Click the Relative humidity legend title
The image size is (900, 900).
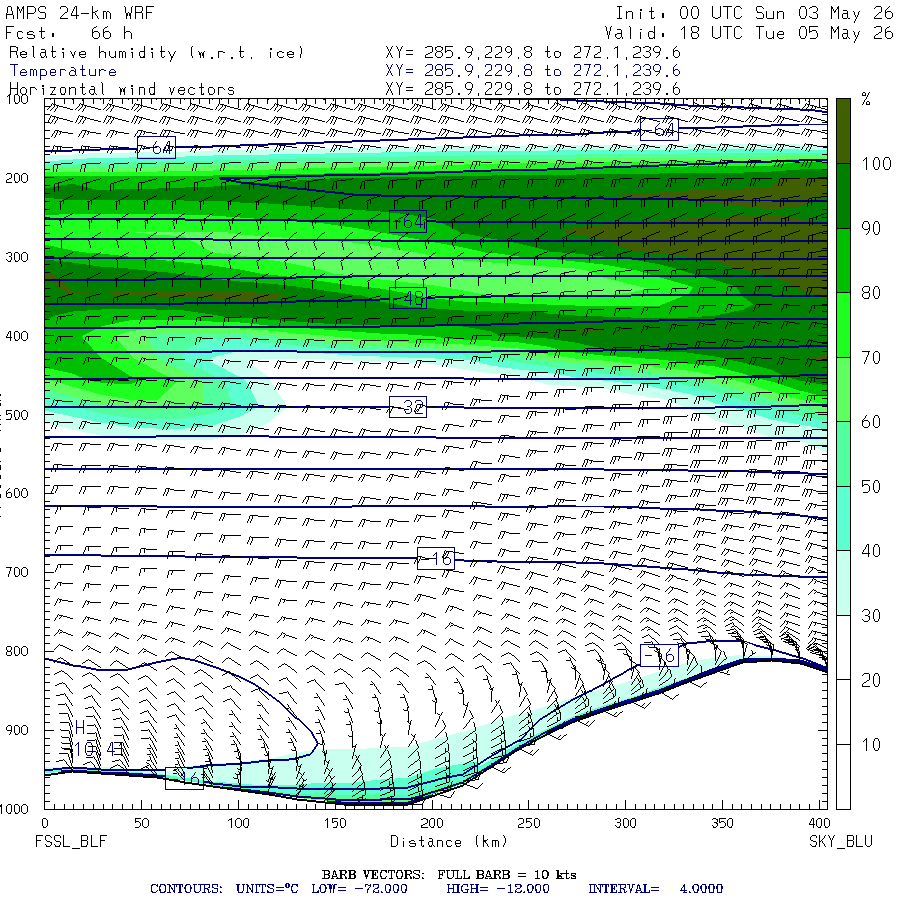(x=156, y=53)
